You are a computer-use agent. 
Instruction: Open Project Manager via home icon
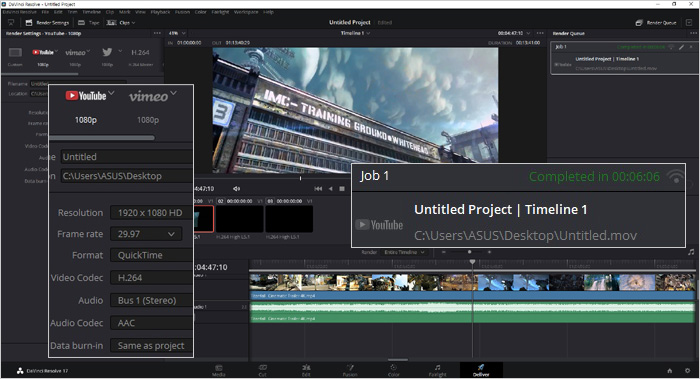pos(670,371)
